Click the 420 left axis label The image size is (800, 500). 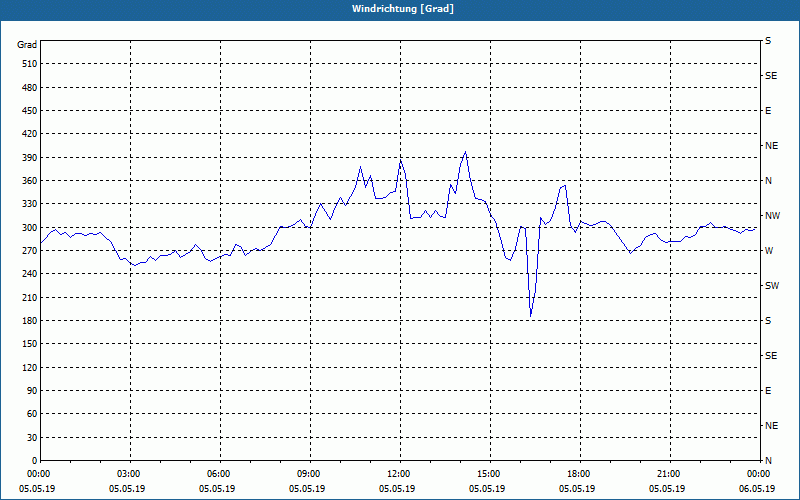30,134
